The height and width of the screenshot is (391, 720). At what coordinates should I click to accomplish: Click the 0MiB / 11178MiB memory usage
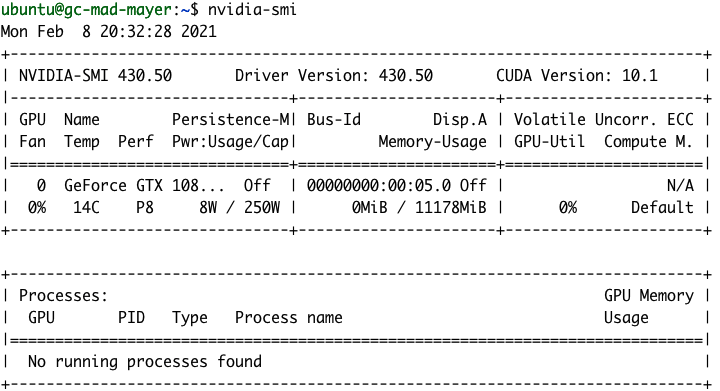(419, 207)
